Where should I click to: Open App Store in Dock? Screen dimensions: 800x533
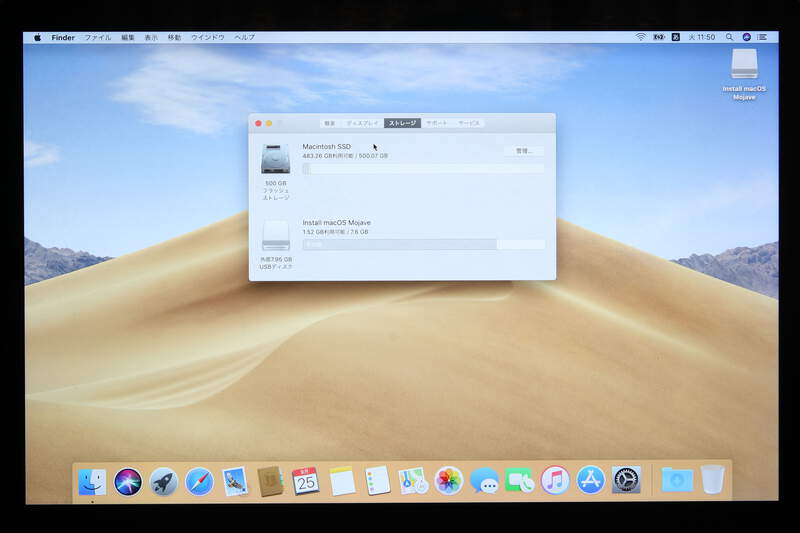[590, 480]
